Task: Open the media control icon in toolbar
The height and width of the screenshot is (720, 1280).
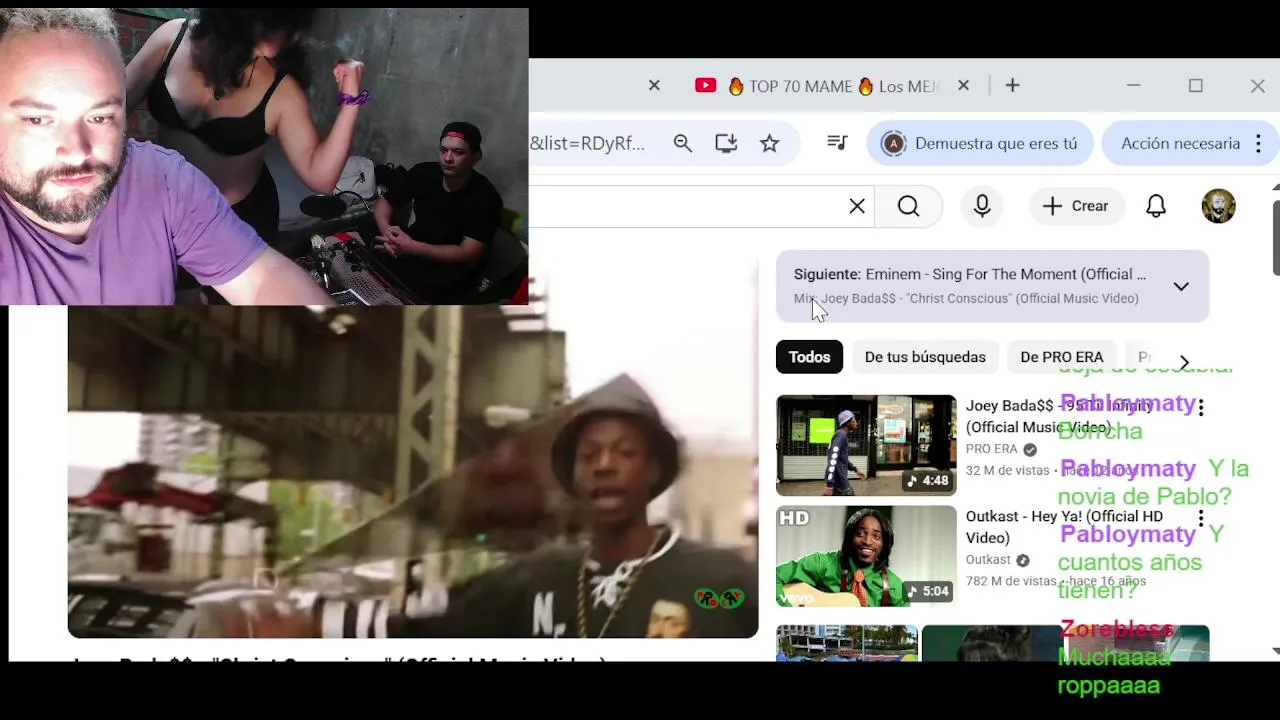Action: coord(838,143)
